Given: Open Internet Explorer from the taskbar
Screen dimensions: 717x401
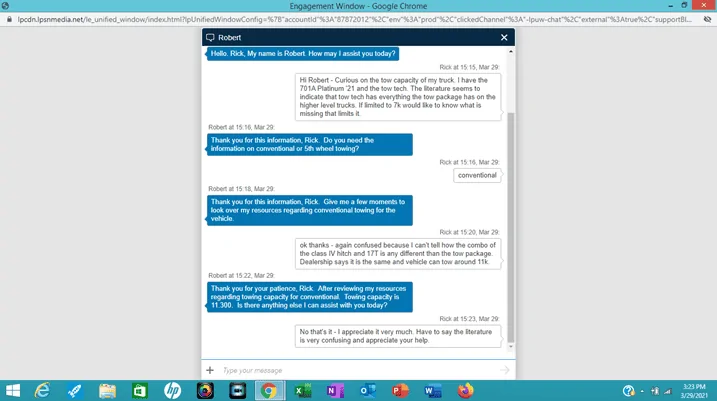Looking at the screenshot, I should [43, 390].
